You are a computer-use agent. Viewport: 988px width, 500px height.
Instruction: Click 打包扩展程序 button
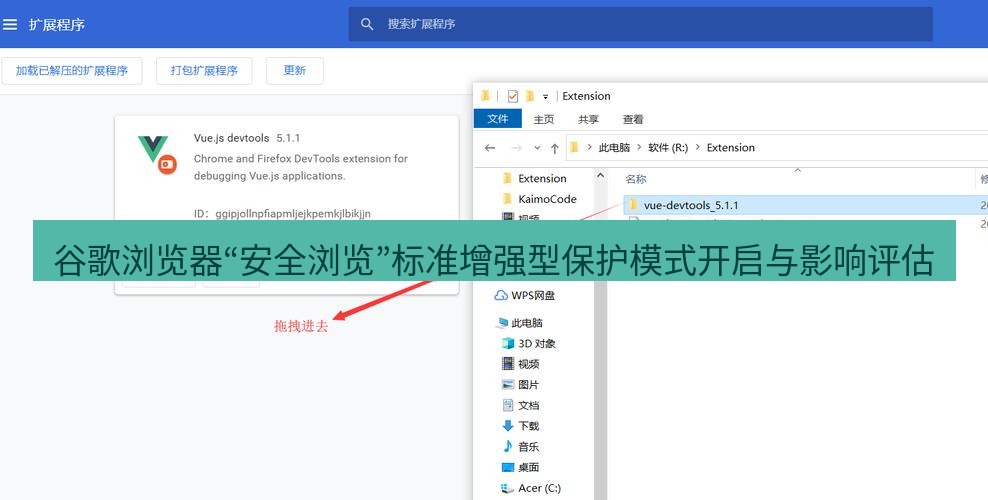pyautogui.click(x=204, y=71)
